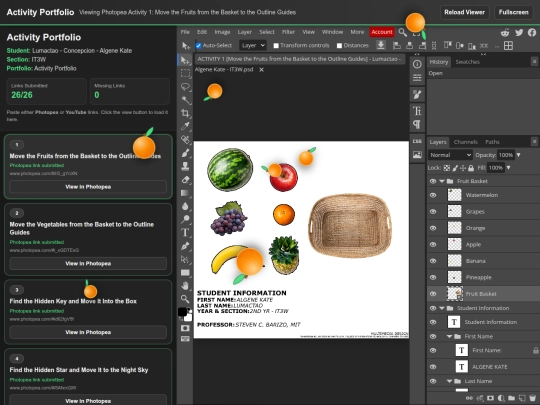This screenshot has width=540, height=405.
Task: Select the Brush tool
Action: pos(185,153)
